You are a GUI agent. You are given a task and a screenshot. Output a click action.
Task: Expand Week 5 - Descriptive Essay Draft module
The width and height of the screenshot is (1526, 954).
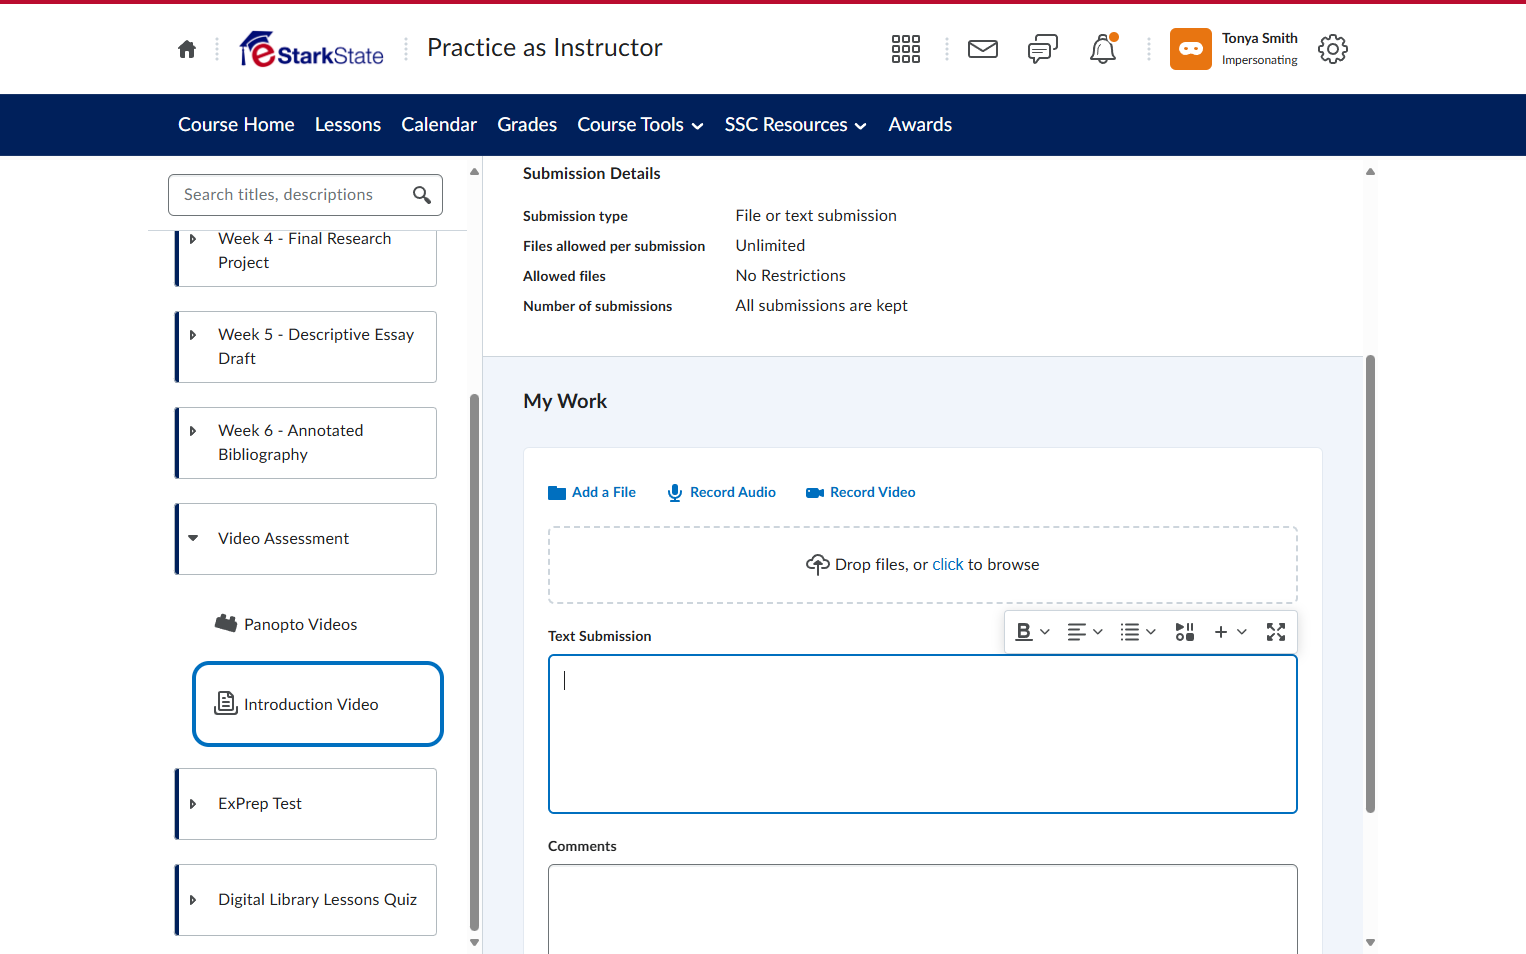pyautogui.click(x=193, y=335)
